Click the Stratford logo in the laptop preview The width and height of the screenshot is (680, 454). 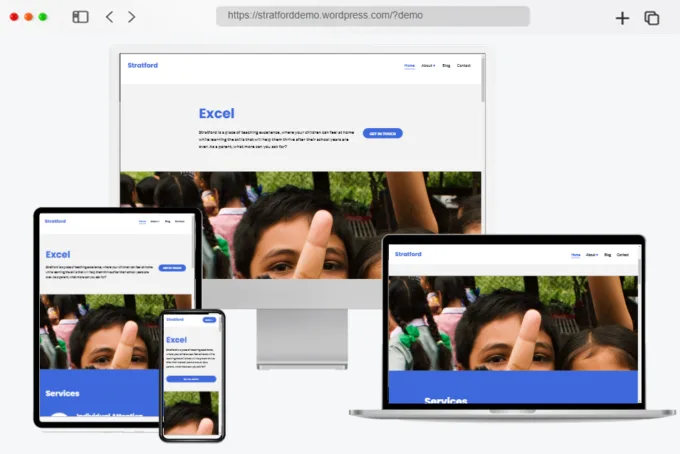[408, 254]
